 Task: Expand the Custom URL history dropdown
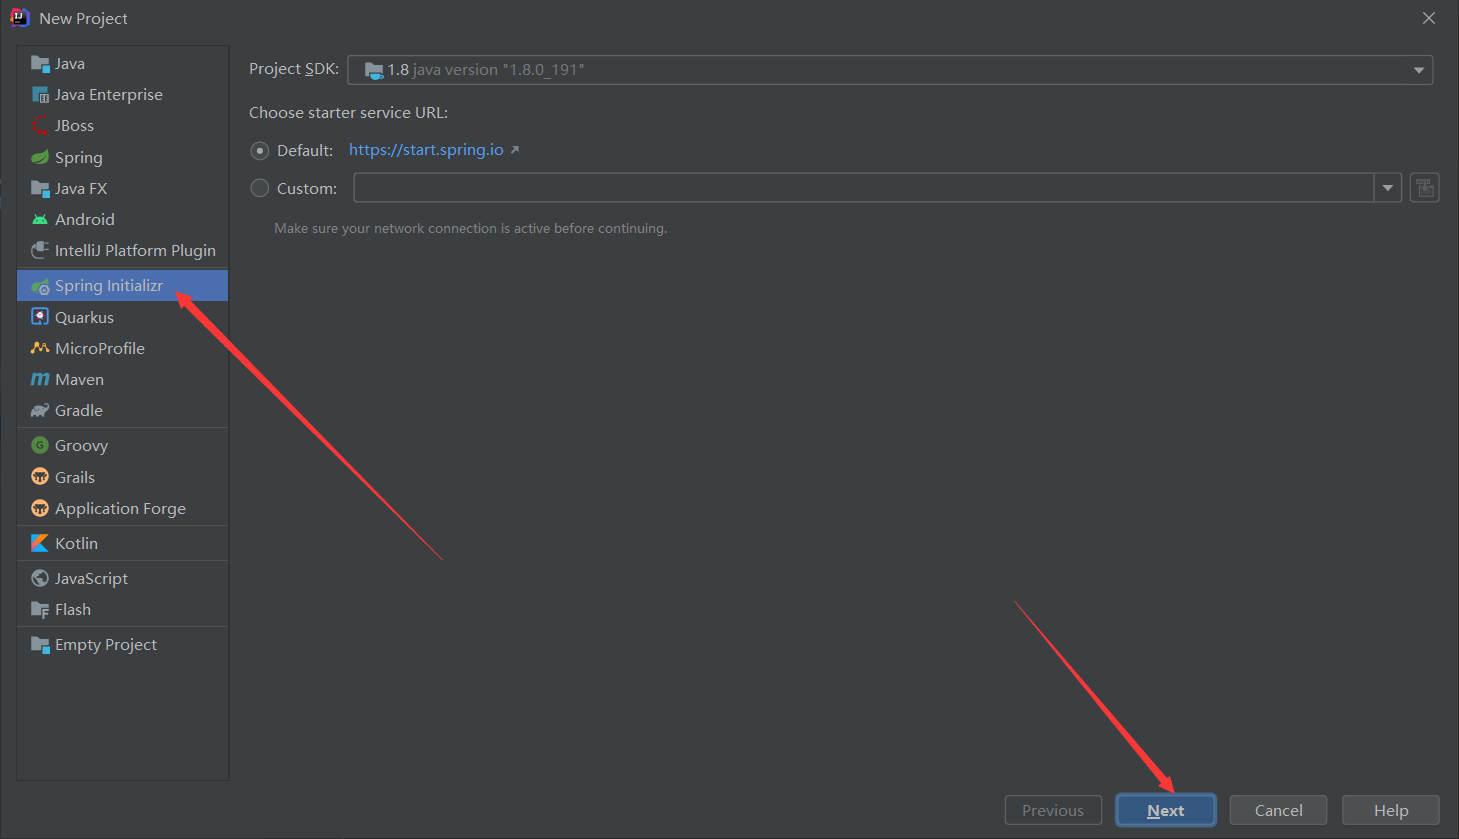click(1388, 188)
